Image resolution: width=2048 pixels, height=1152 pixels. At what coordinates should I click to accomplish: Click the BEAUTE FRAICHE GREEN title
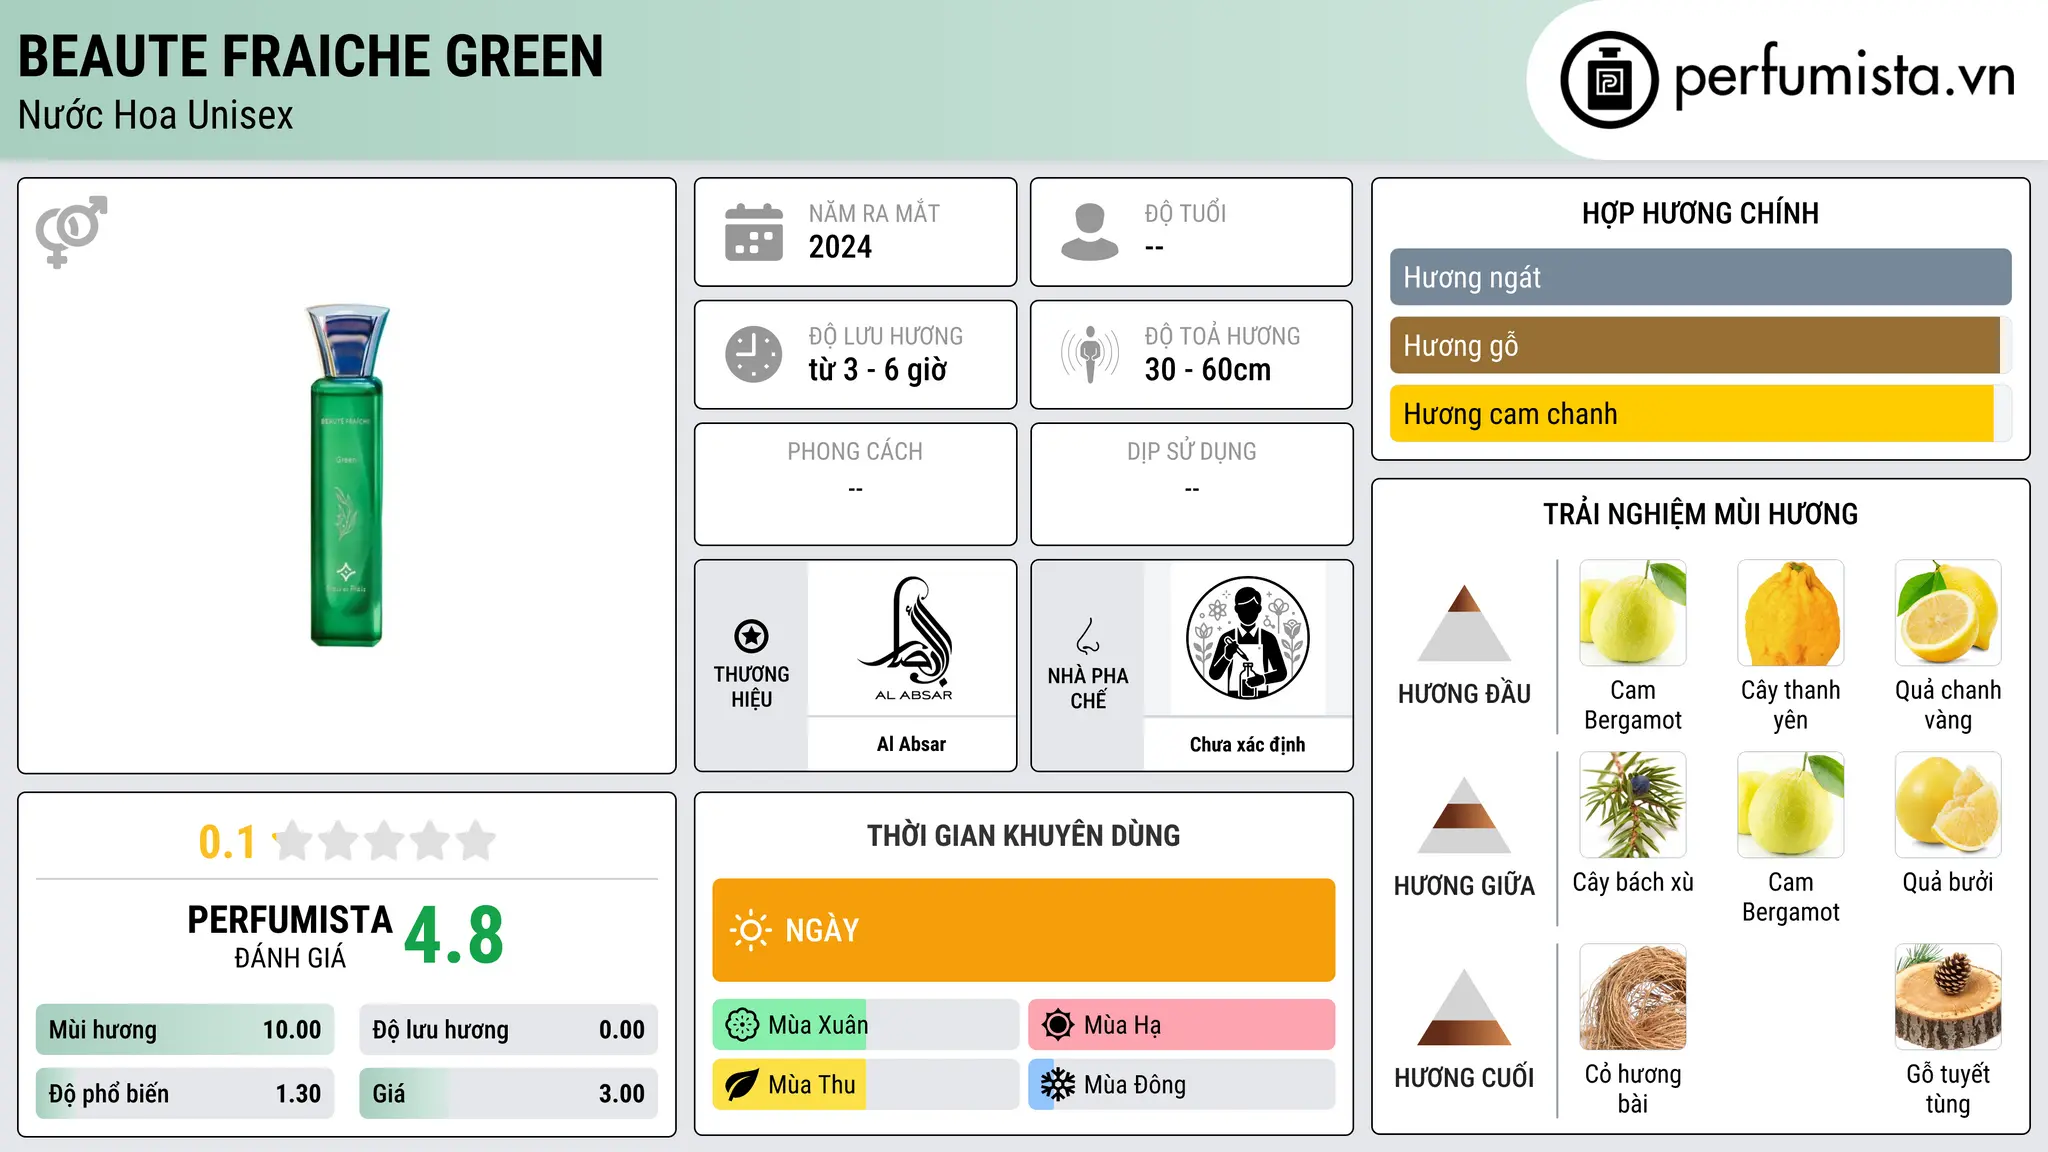(x=311, y=56)
